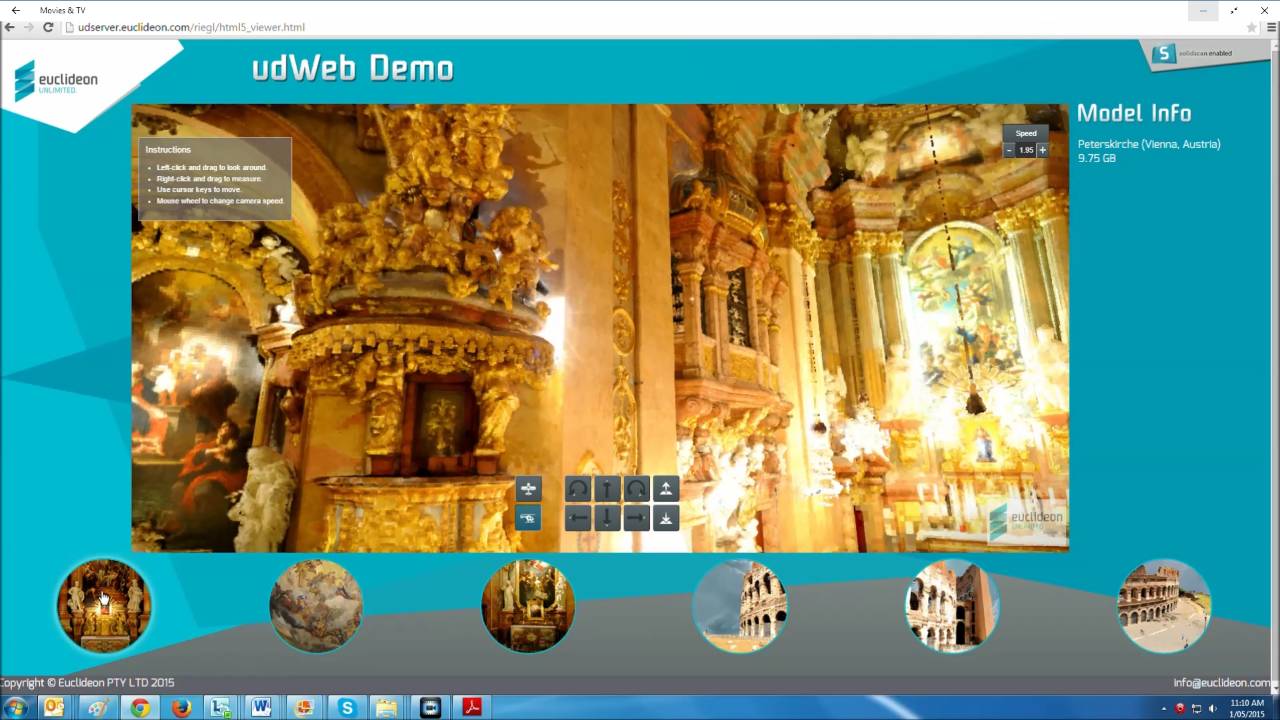Rotate the camera view left

point(577,488)
